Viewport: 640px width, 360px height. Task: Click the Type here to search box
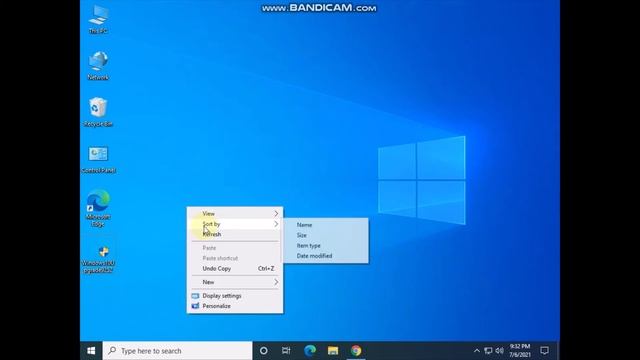tap(178, 351)
